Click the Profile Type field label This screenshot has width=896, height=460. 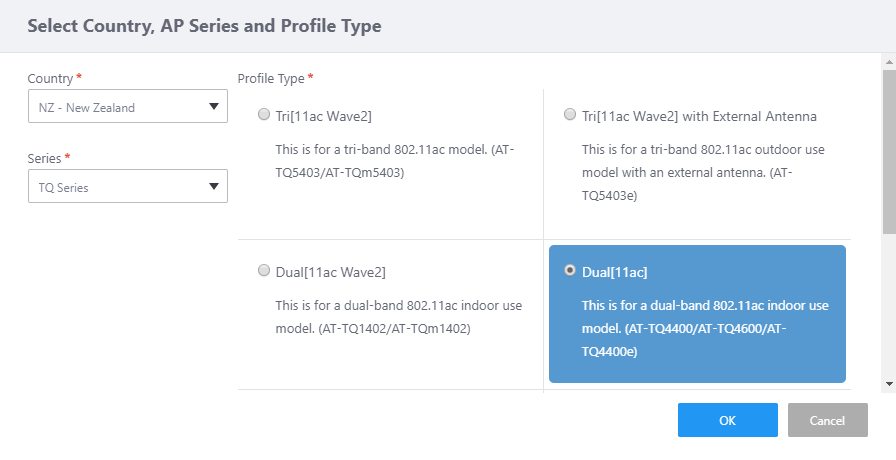pos(272,78)
